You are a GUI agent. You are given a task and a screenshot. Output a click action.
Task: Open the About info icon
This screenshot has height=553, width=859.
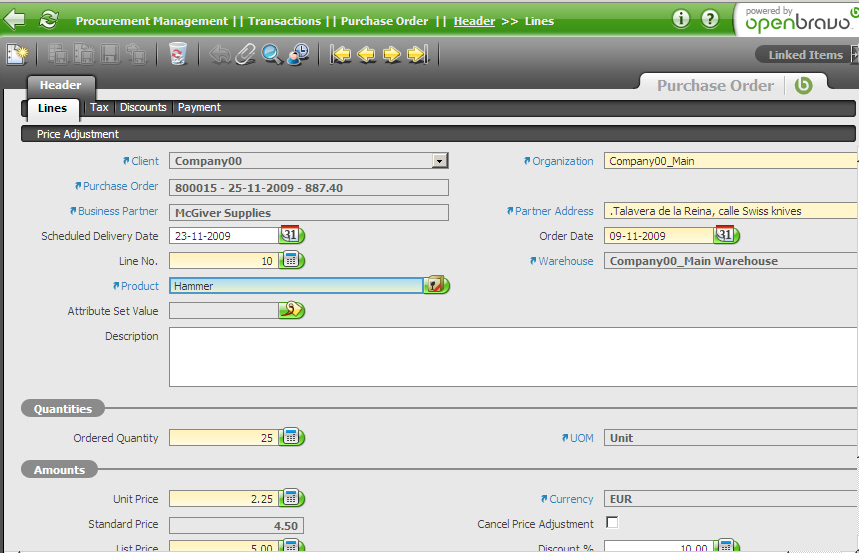click(680, 19)
